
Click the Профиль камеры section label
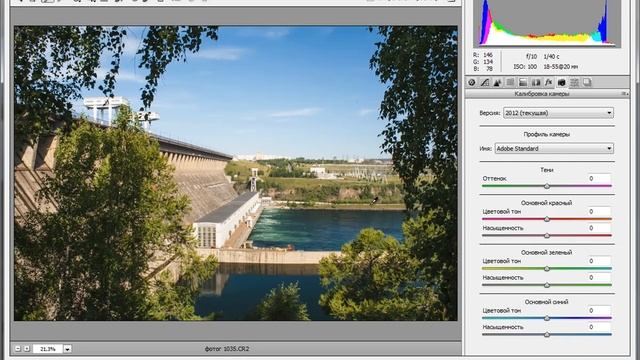547,134
